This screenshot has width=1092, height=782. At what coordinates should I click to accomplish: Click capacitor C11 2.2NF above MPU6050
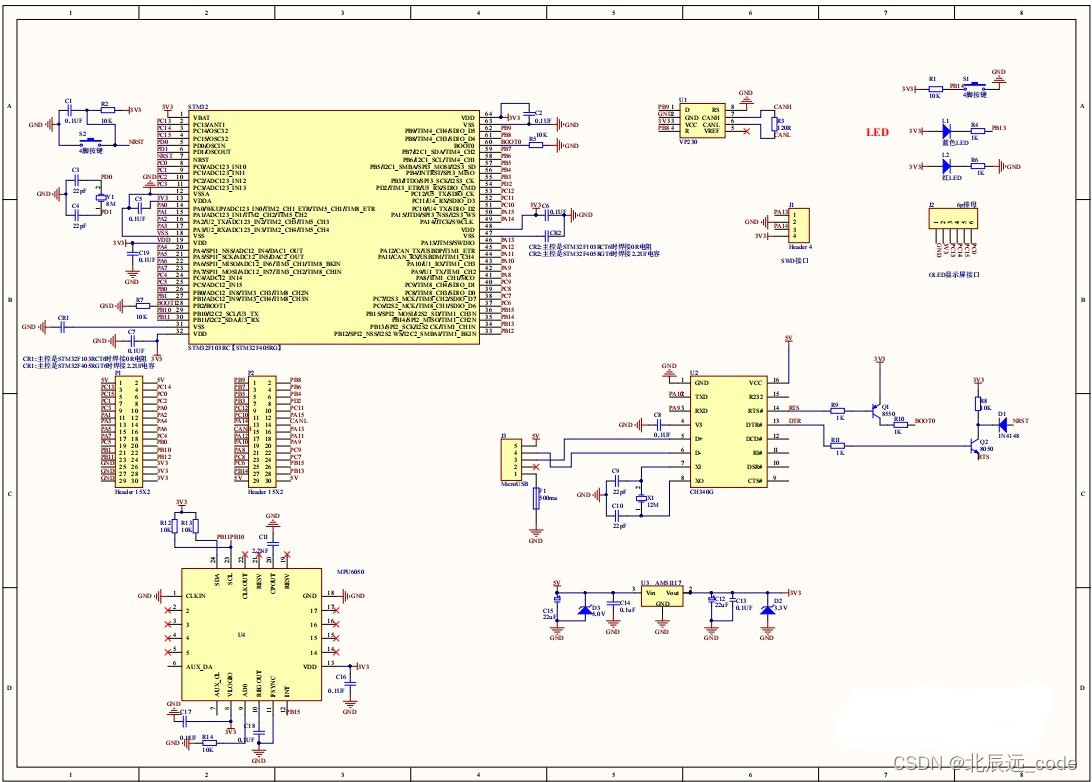pyautogui.click(x=272, y=542)
